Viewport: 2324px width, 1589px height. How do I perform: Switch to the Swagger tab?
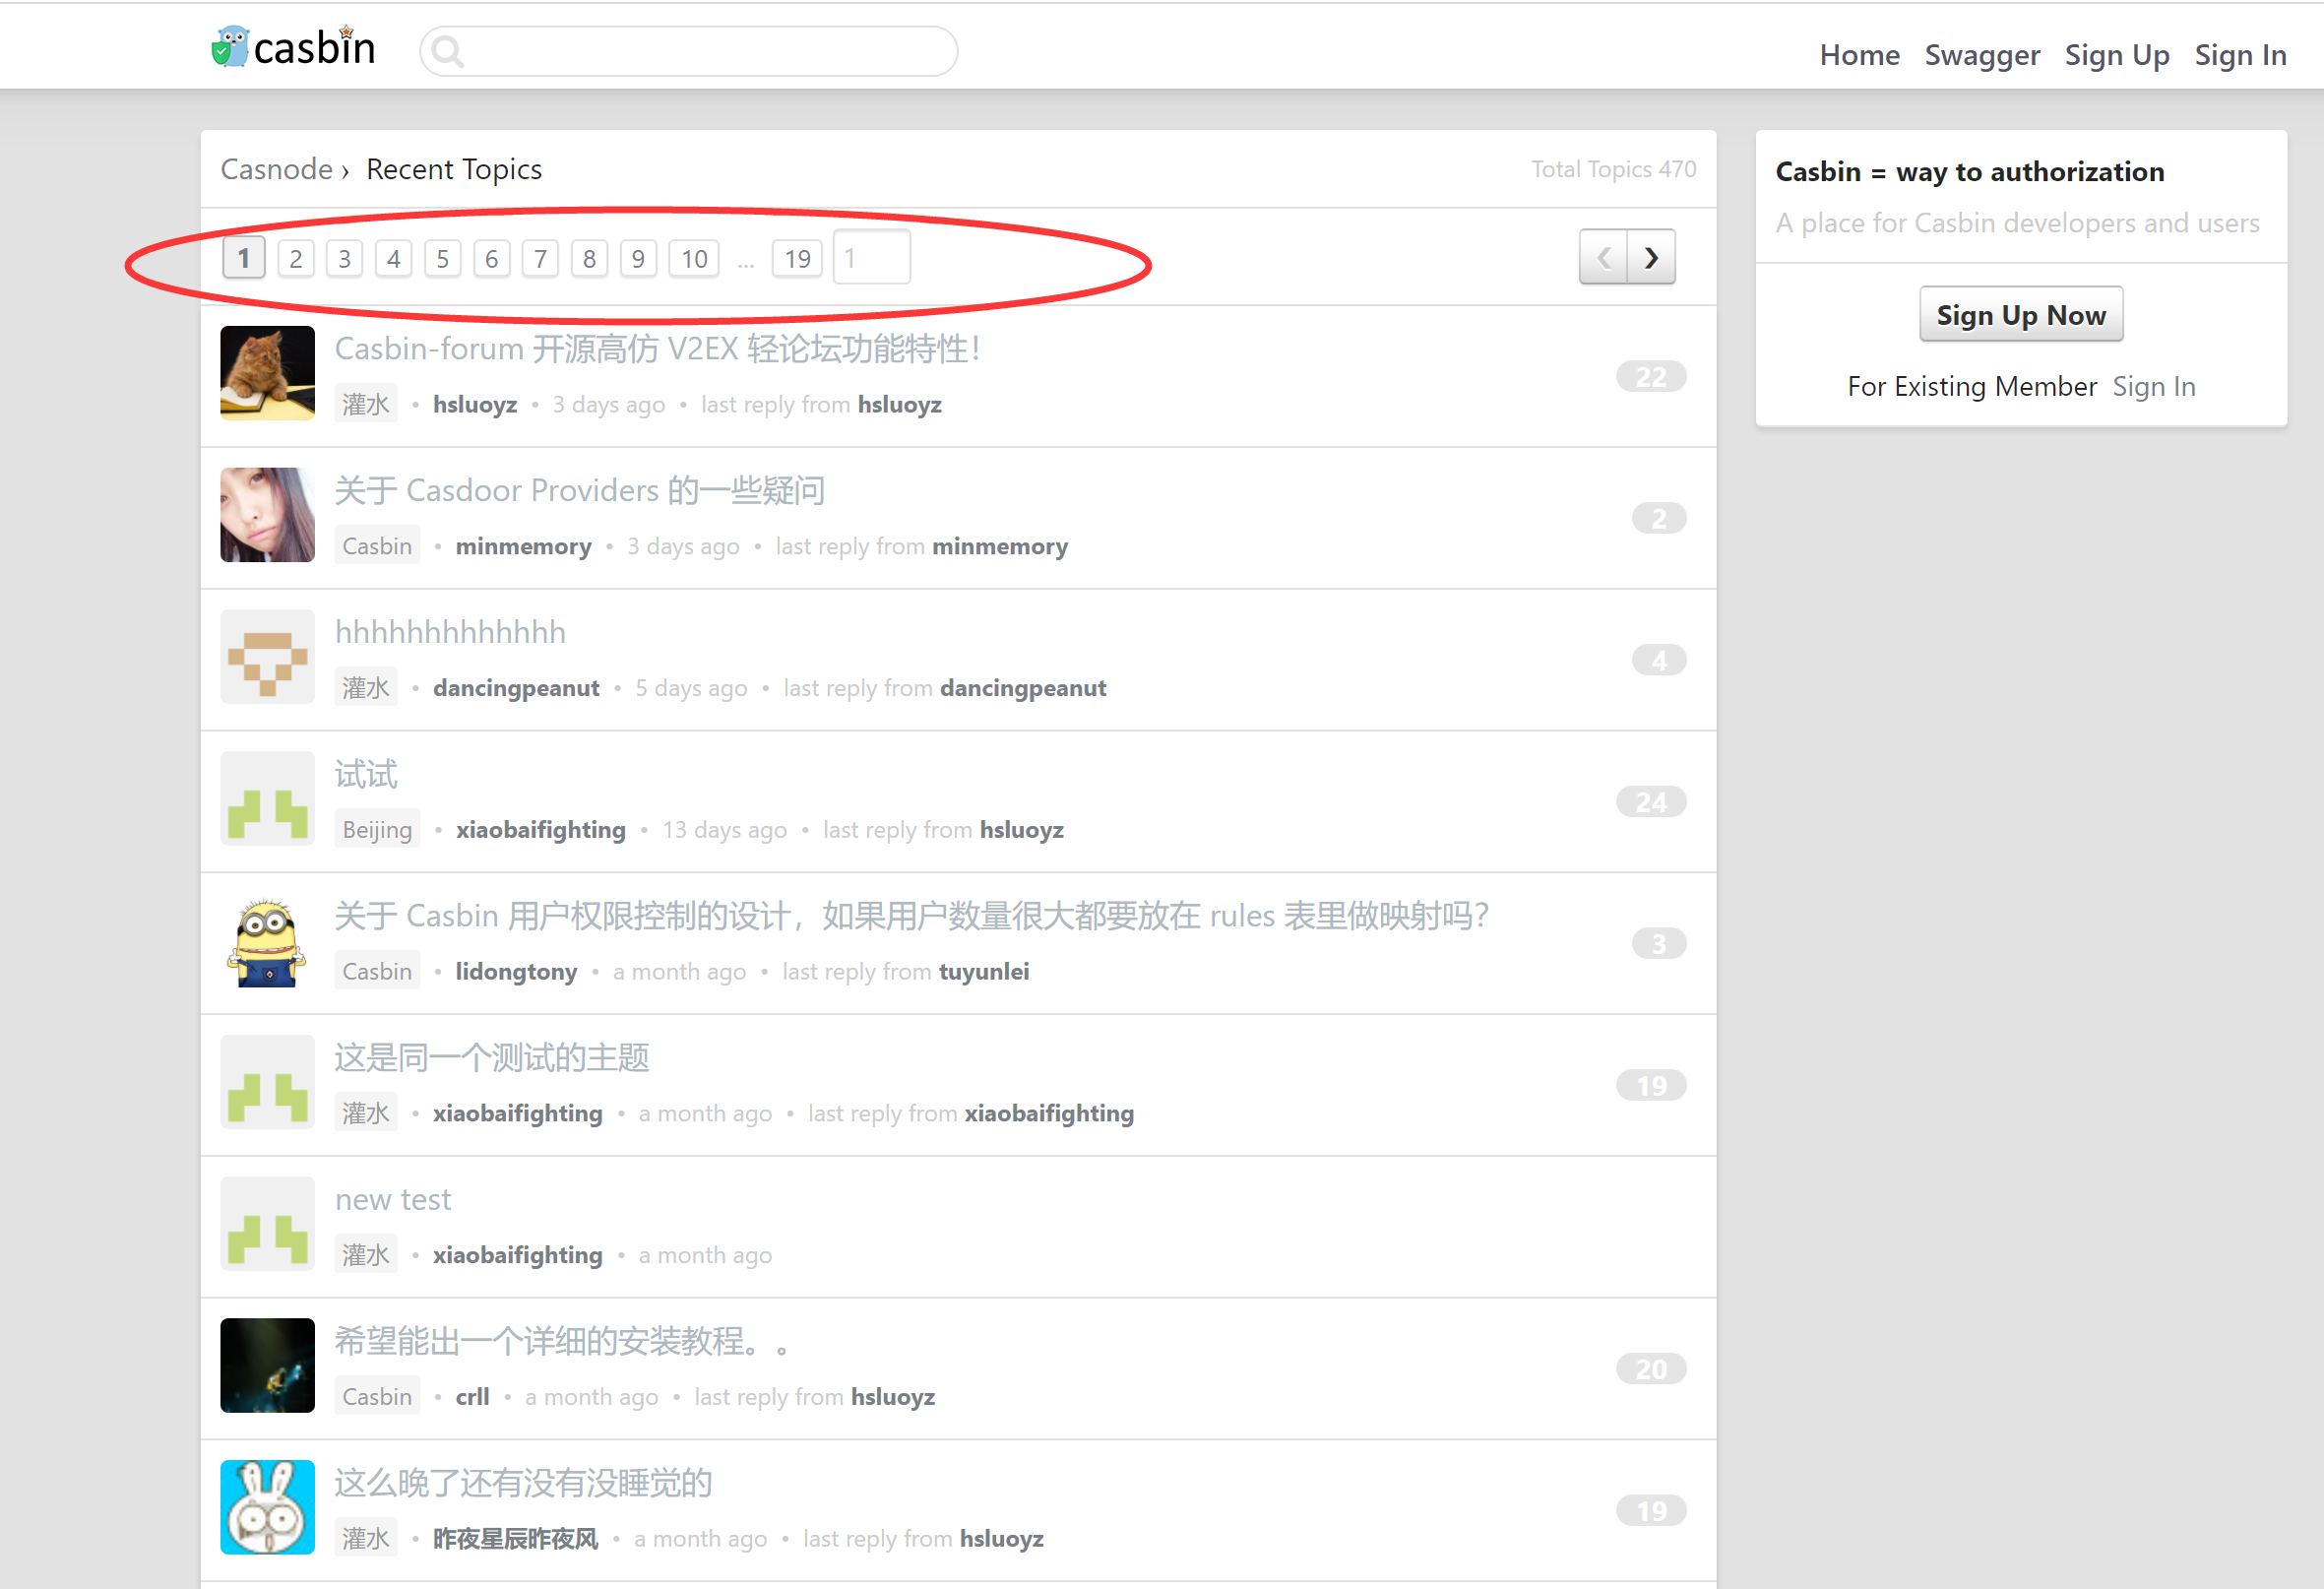(x=1982, y=55)
